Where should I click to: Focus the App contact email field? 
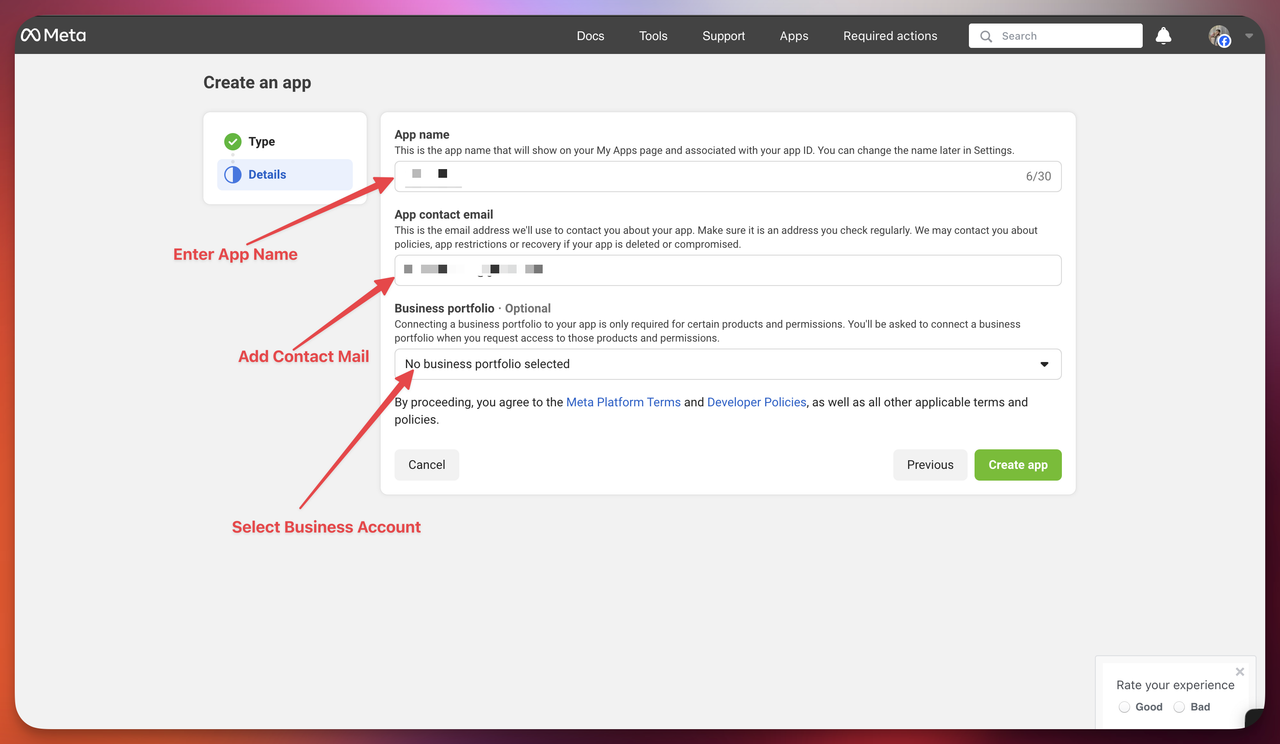click(728, 270)
